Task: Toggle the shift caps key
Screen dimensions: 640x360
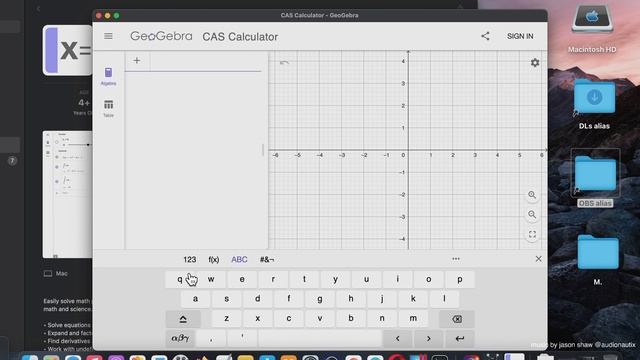Action: (x=183, y=319)
